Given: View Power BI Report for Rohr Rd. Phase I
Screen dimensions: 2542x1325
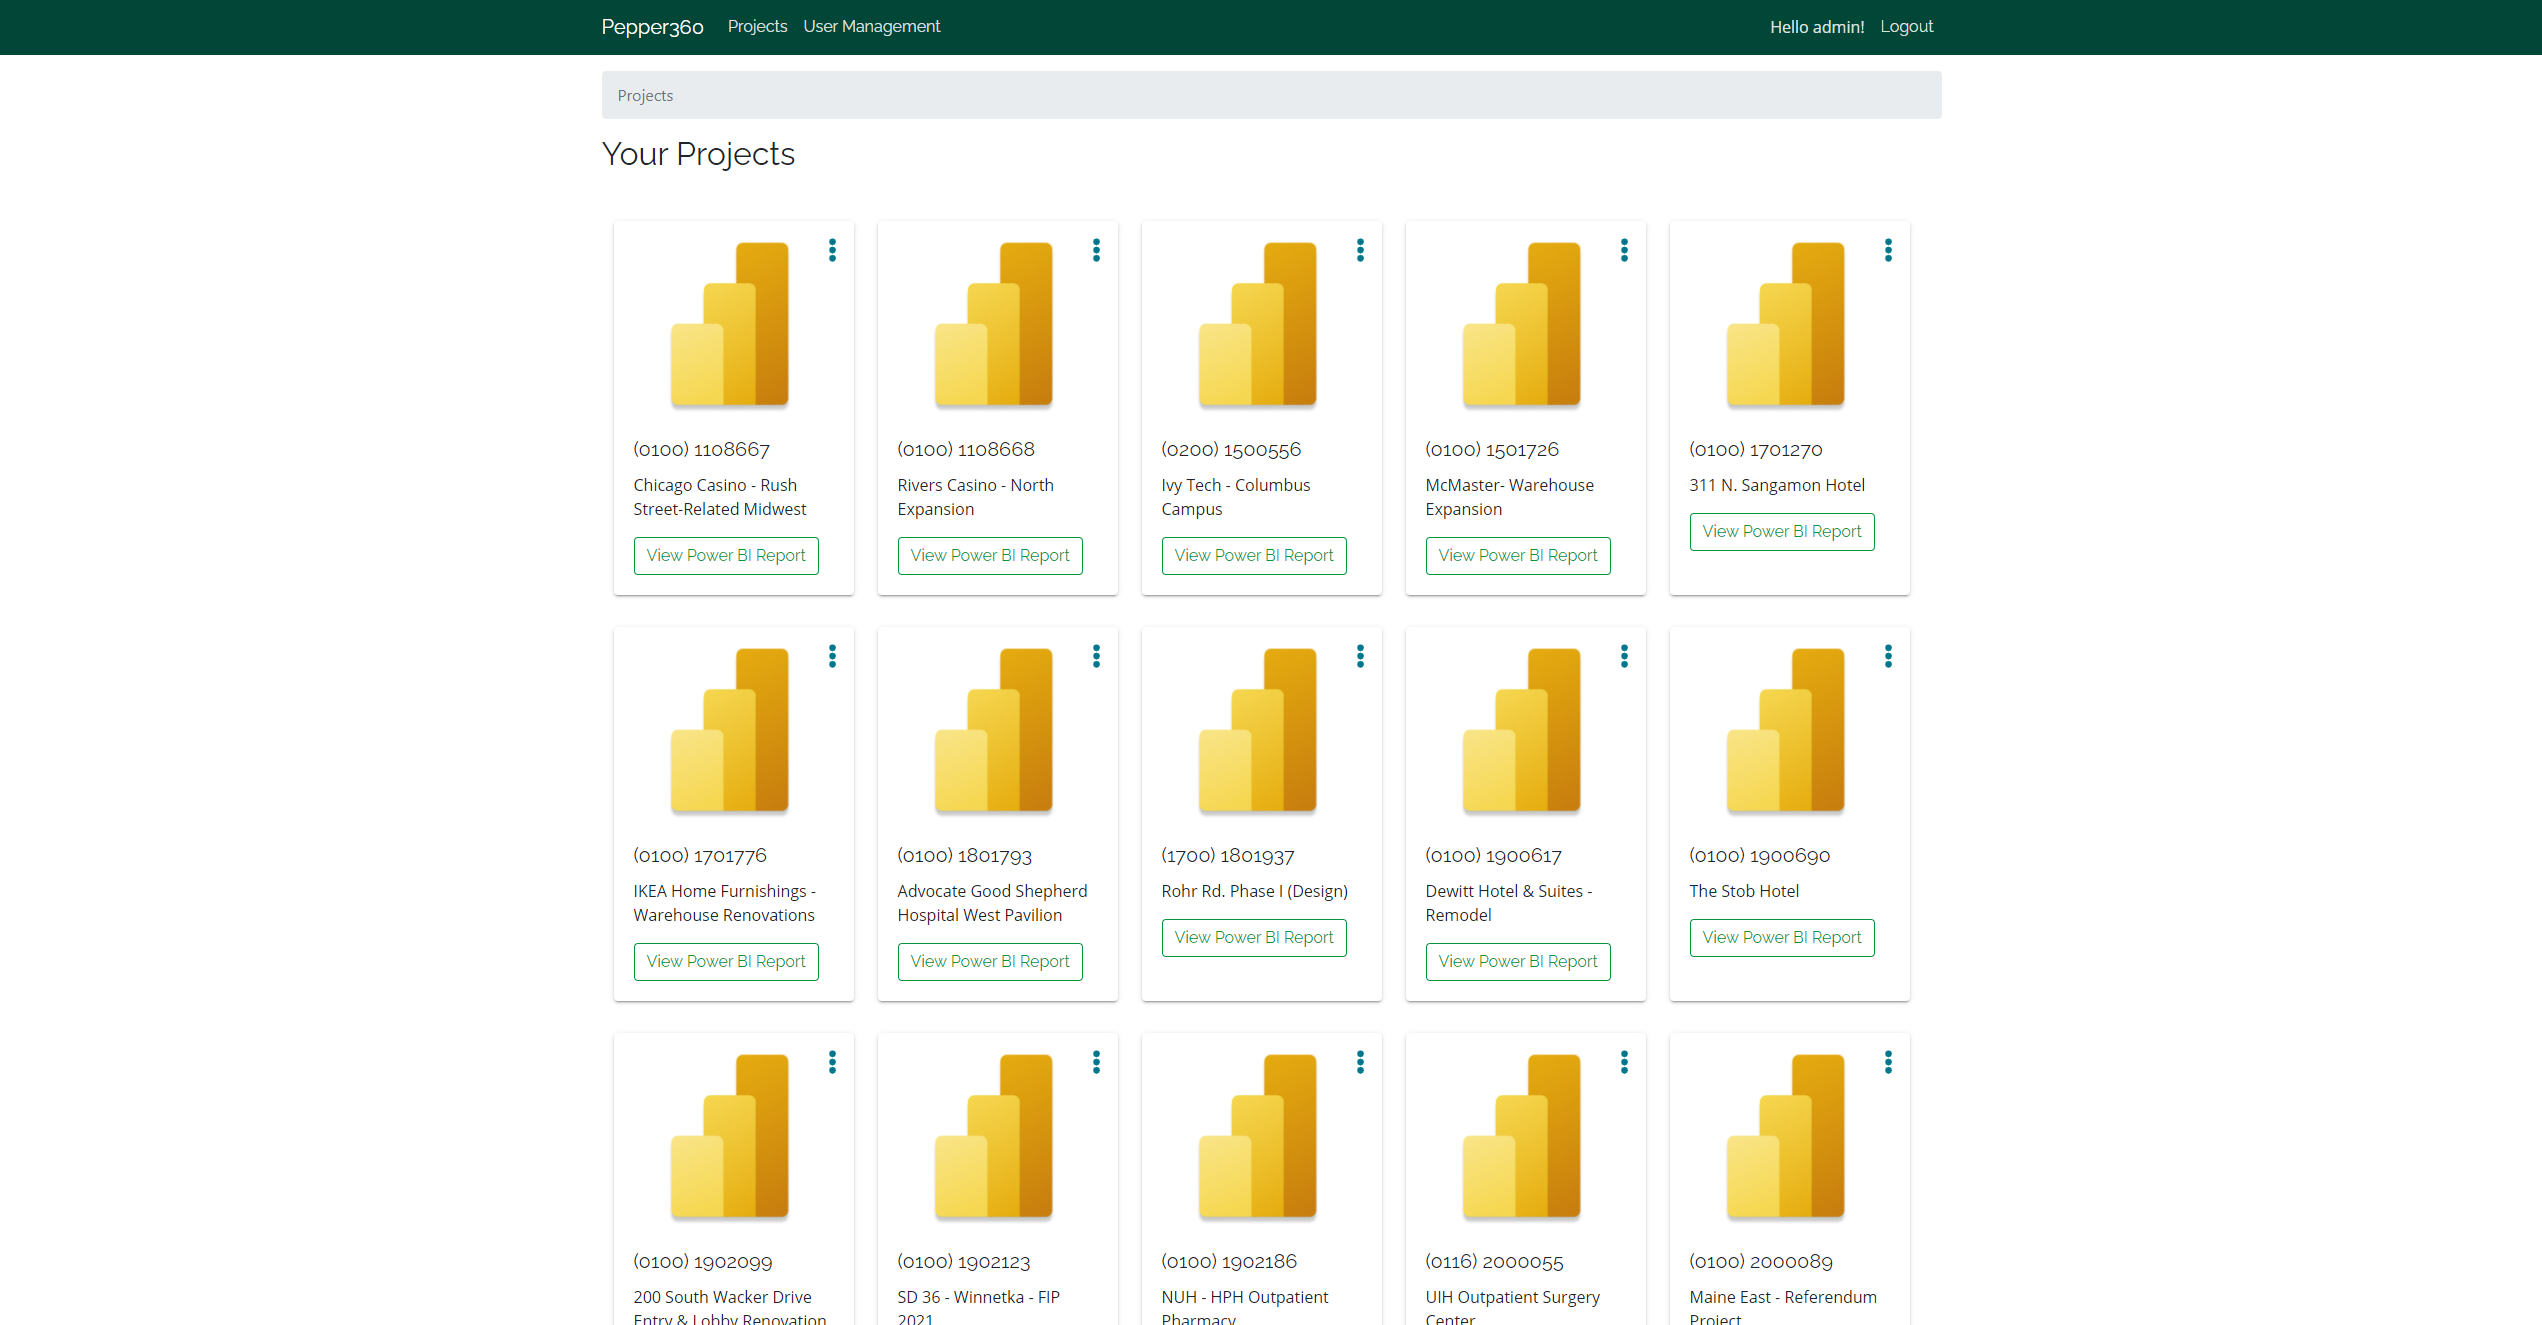Looking at the screenshot, I should pos(1254,938).
